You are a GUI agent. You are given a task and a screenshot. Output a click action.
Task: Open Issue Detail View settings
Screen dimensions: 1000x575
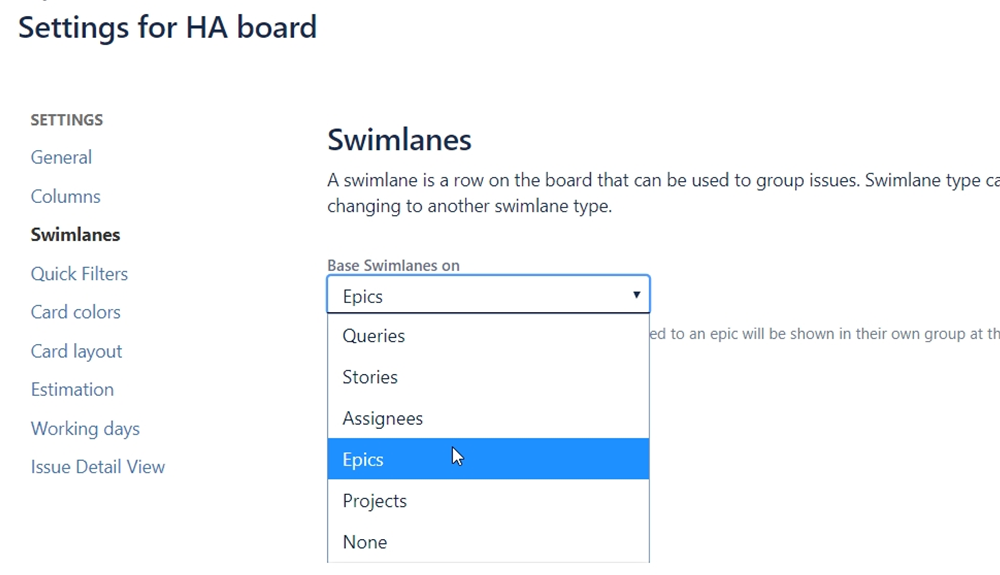point(97,467)
